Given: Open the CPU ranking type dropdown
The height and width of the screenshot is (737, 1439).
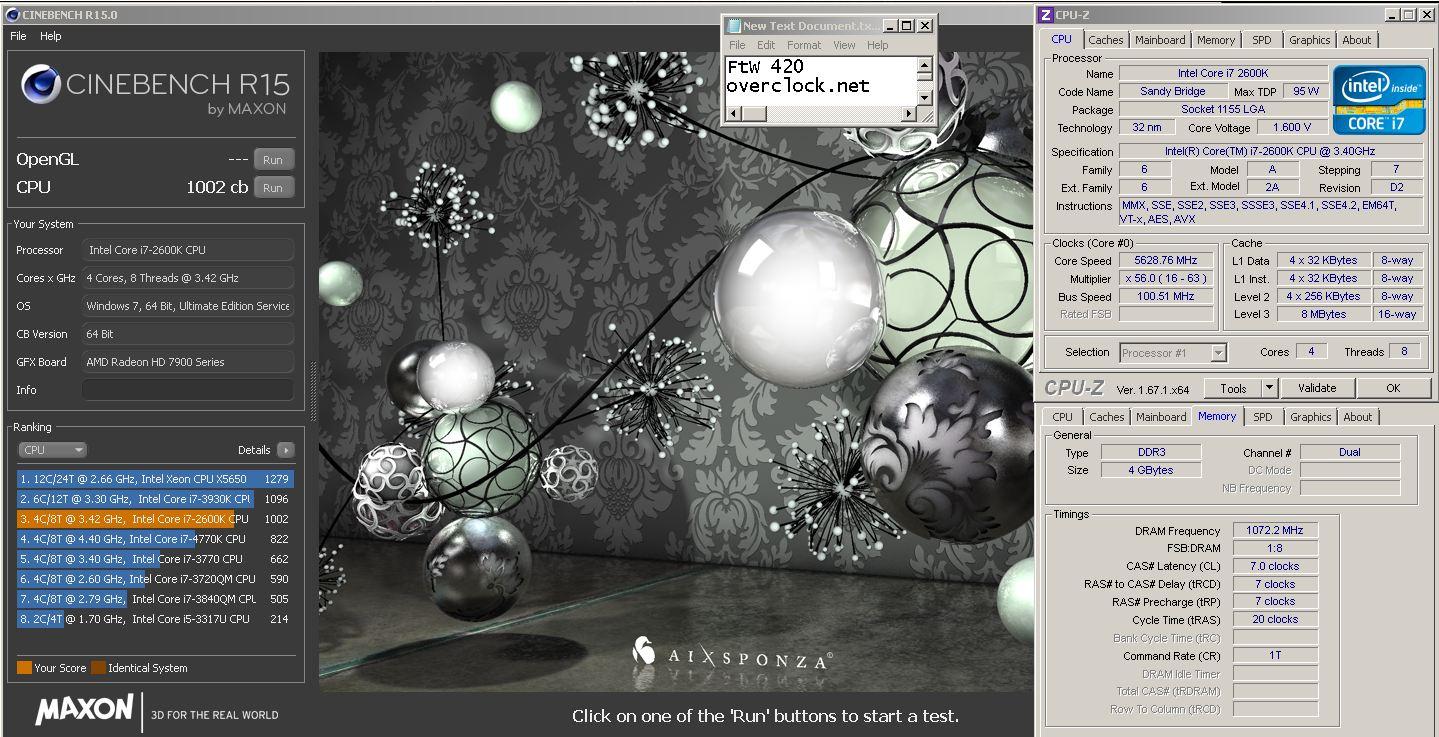Looking at the screenshot, I should pos(52,450).
